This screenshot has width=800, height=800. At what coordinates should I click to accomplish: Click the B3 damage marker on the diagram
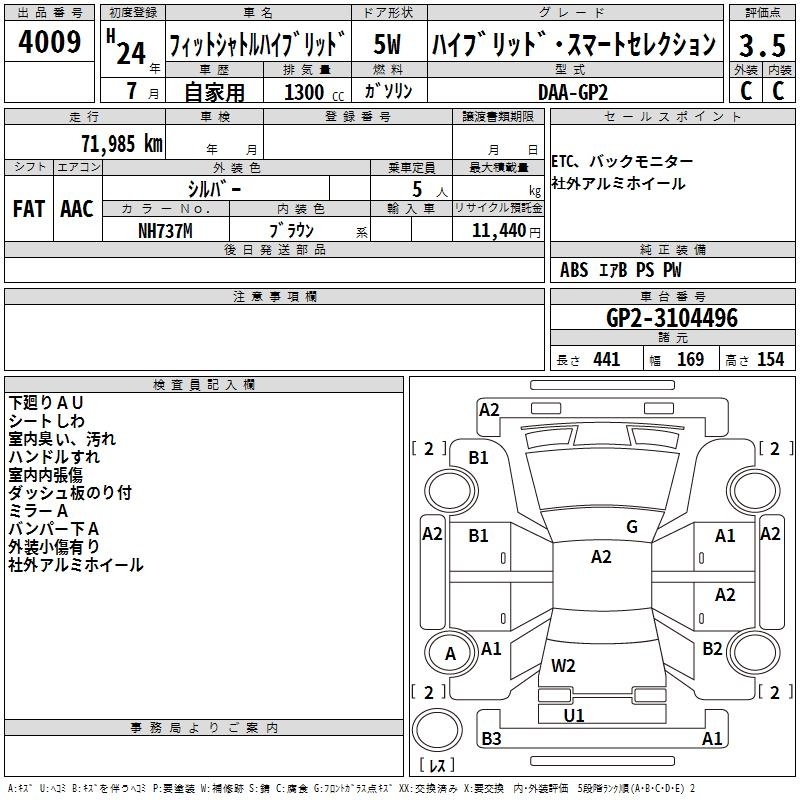tap(491, 739)
